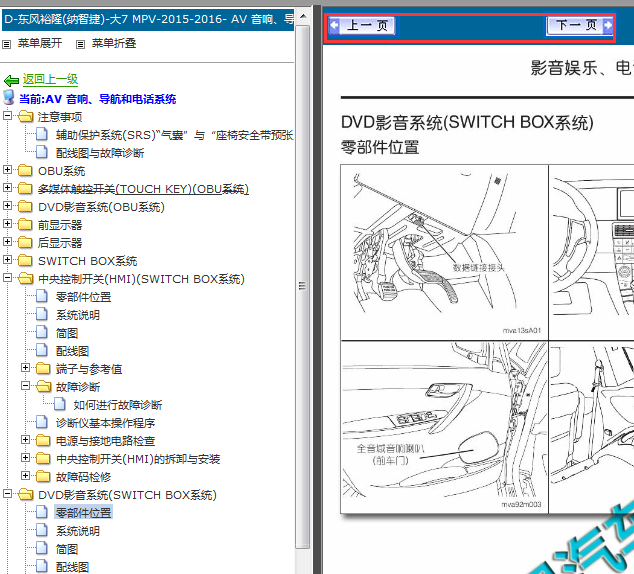Expand the 后显示器 folder

[x=7, y=241]
